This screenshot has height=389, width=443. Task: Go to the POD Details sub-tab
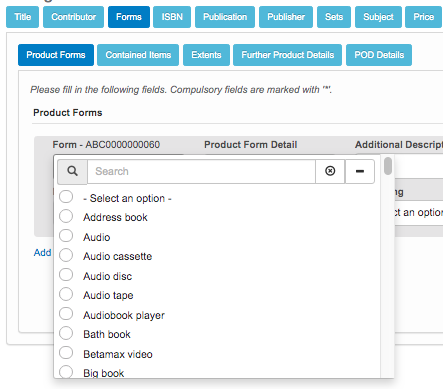click(379, 55)
